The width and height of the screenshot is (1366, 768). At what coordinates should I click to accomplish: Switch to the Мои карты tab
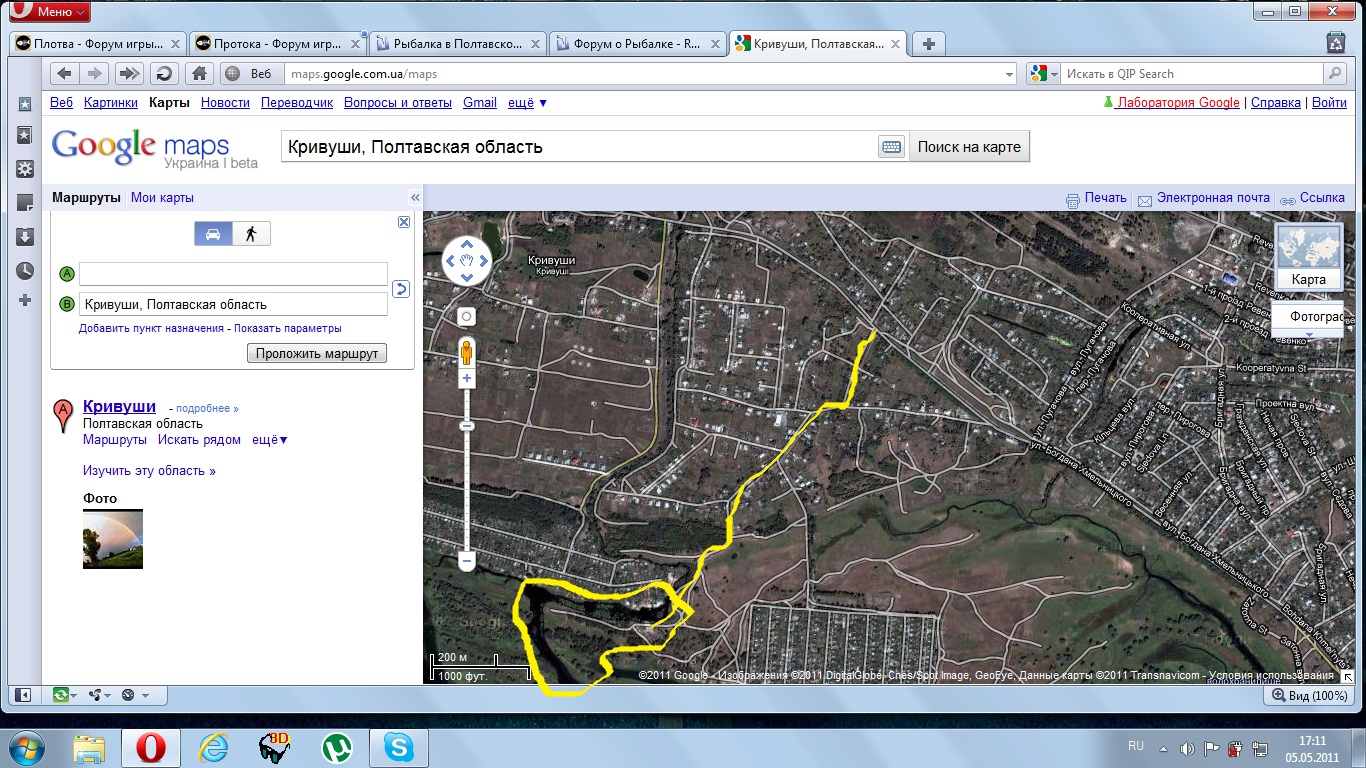pos(162,198)
